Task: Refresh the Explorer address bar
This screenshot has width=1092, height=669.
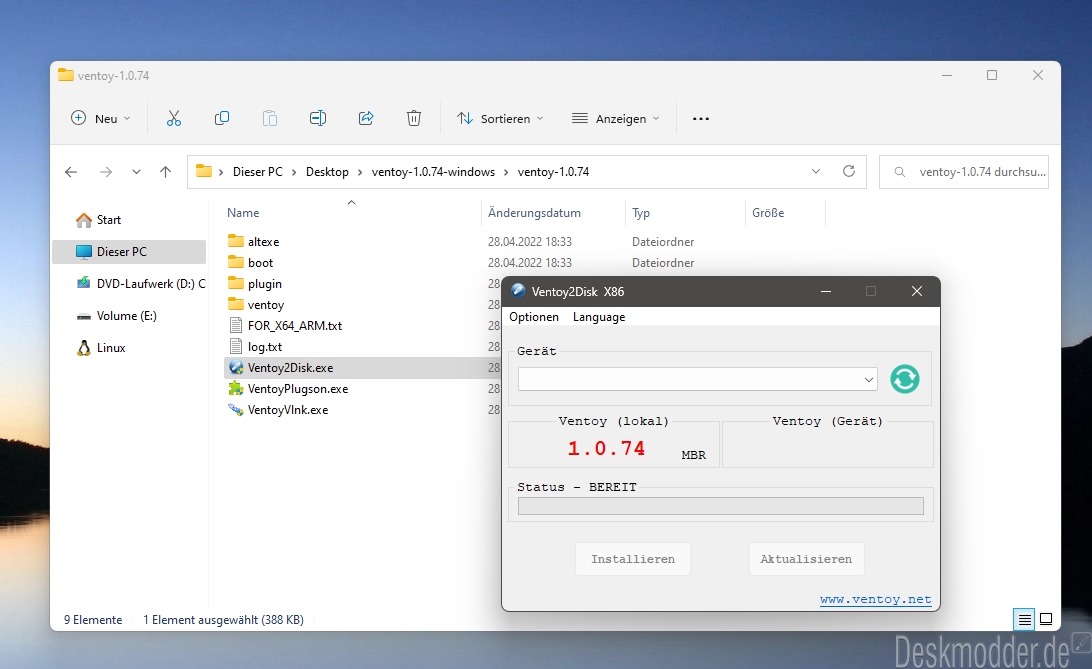Action: click(x=849, y=171)
